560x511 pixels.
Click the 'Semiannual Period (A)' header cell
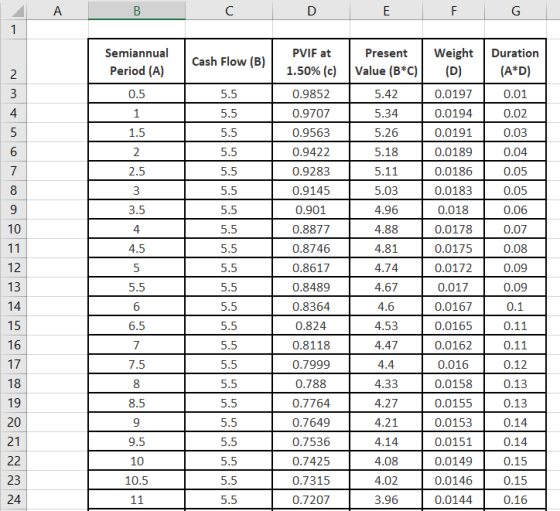137,61
